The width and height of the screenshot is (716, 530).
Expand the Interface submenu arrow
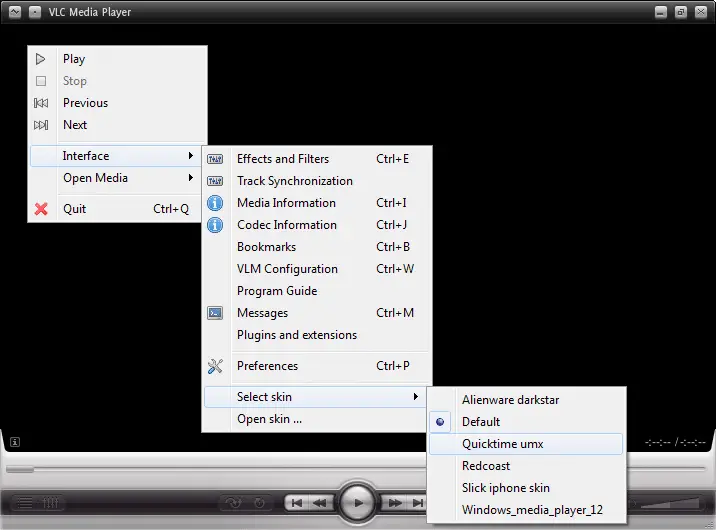(191, 156)
